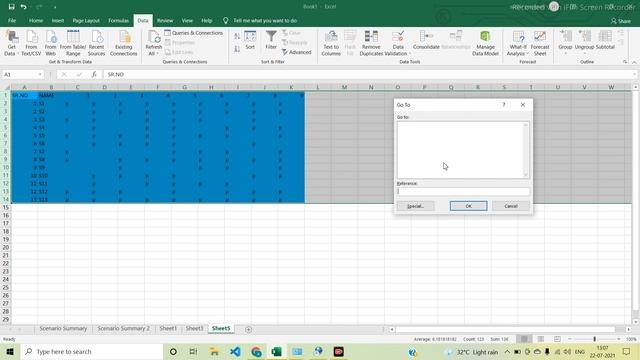Click Ungroup outline button
Screen dimensions: 640x360
click(584, 41)
